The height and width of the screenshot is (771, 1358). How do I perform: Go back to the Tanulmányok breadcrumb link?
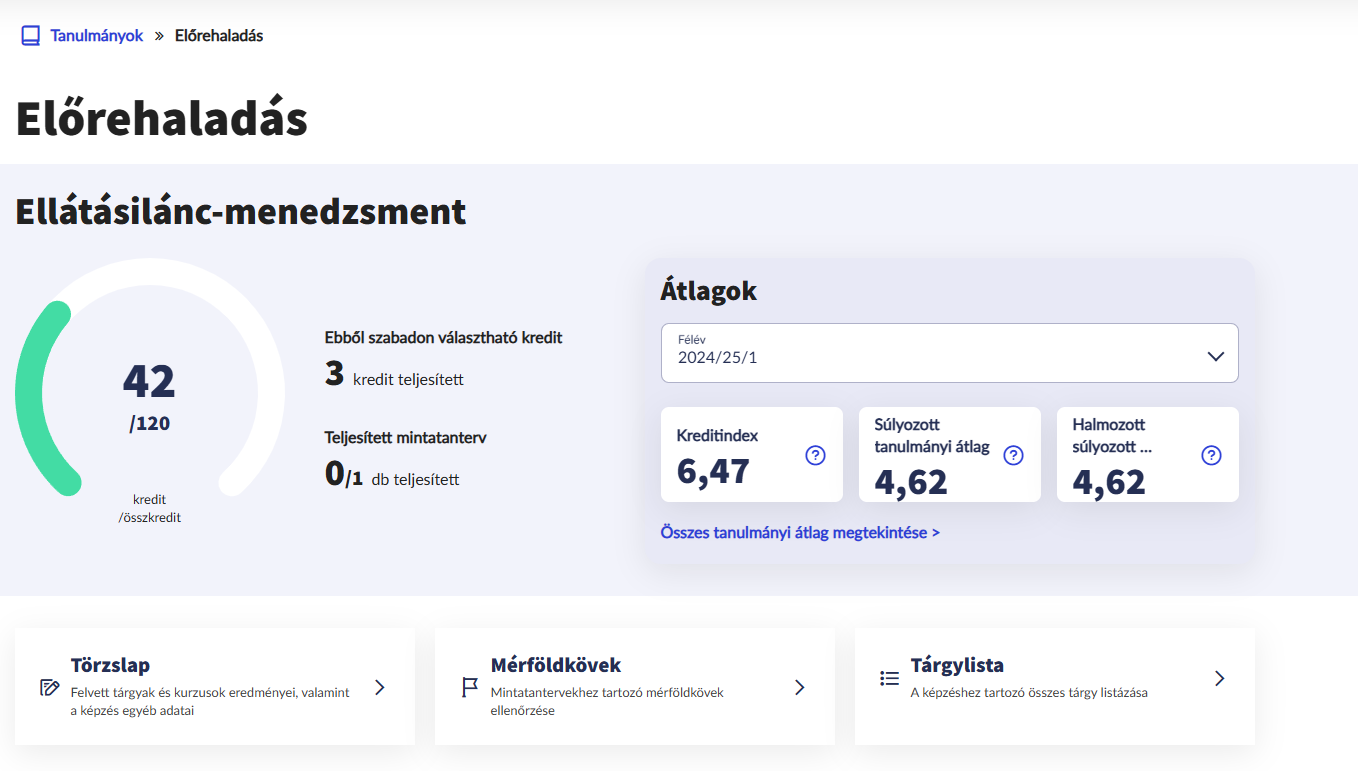pyautogui.click(x=97, y=36)
